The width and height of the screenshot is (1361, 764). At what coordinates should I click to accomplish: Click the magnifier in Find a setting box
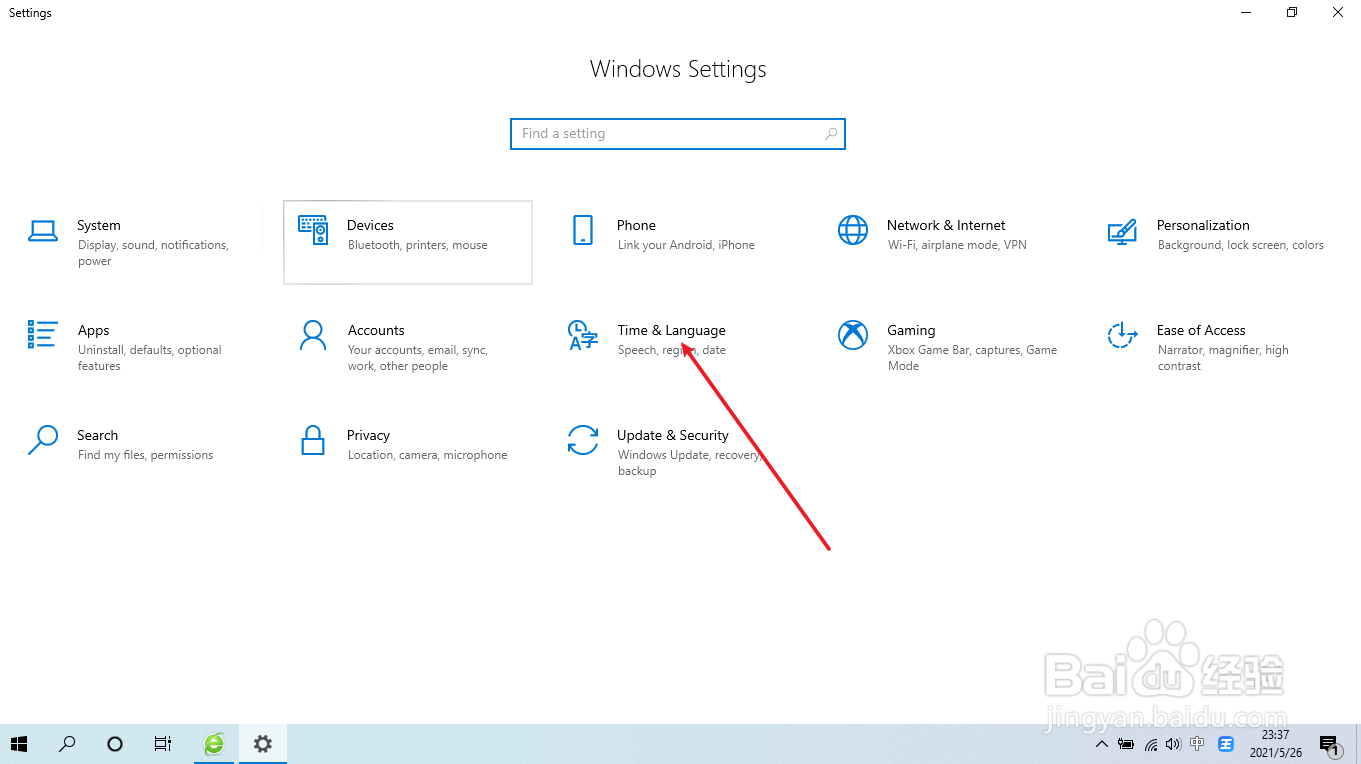tap(831, 134)
